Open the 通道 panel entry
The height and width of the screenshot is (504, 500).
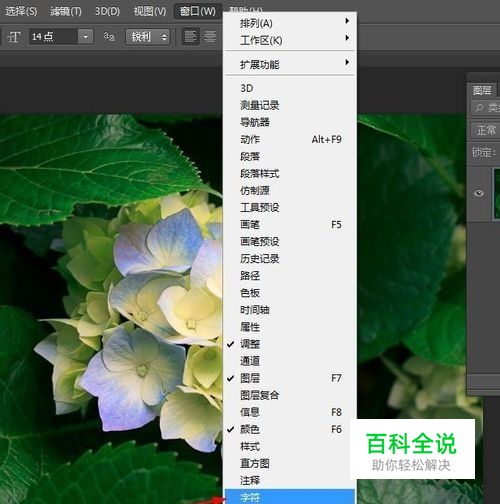coord(290,361)
